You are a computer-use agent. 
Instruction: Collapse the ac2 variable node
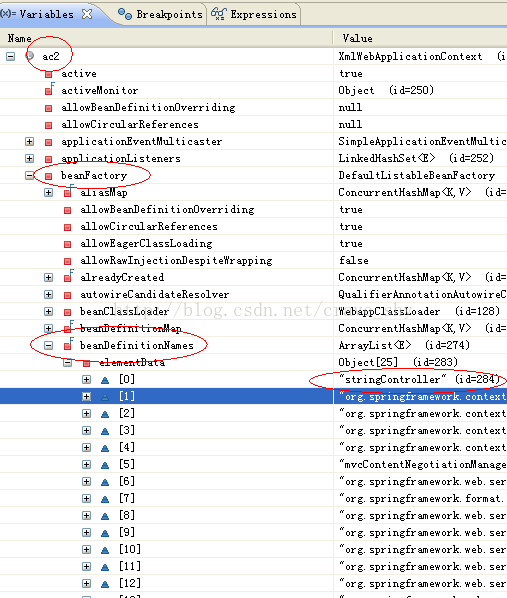click(x=11, y=57)
